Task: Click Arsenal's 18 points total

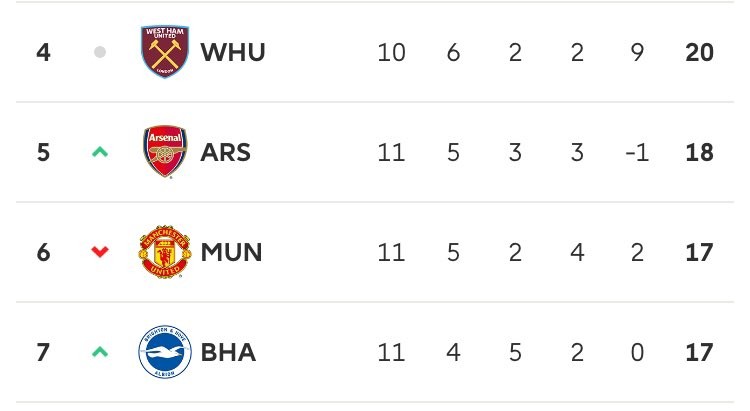Action: pyautogui.click(x=700, y=152)
